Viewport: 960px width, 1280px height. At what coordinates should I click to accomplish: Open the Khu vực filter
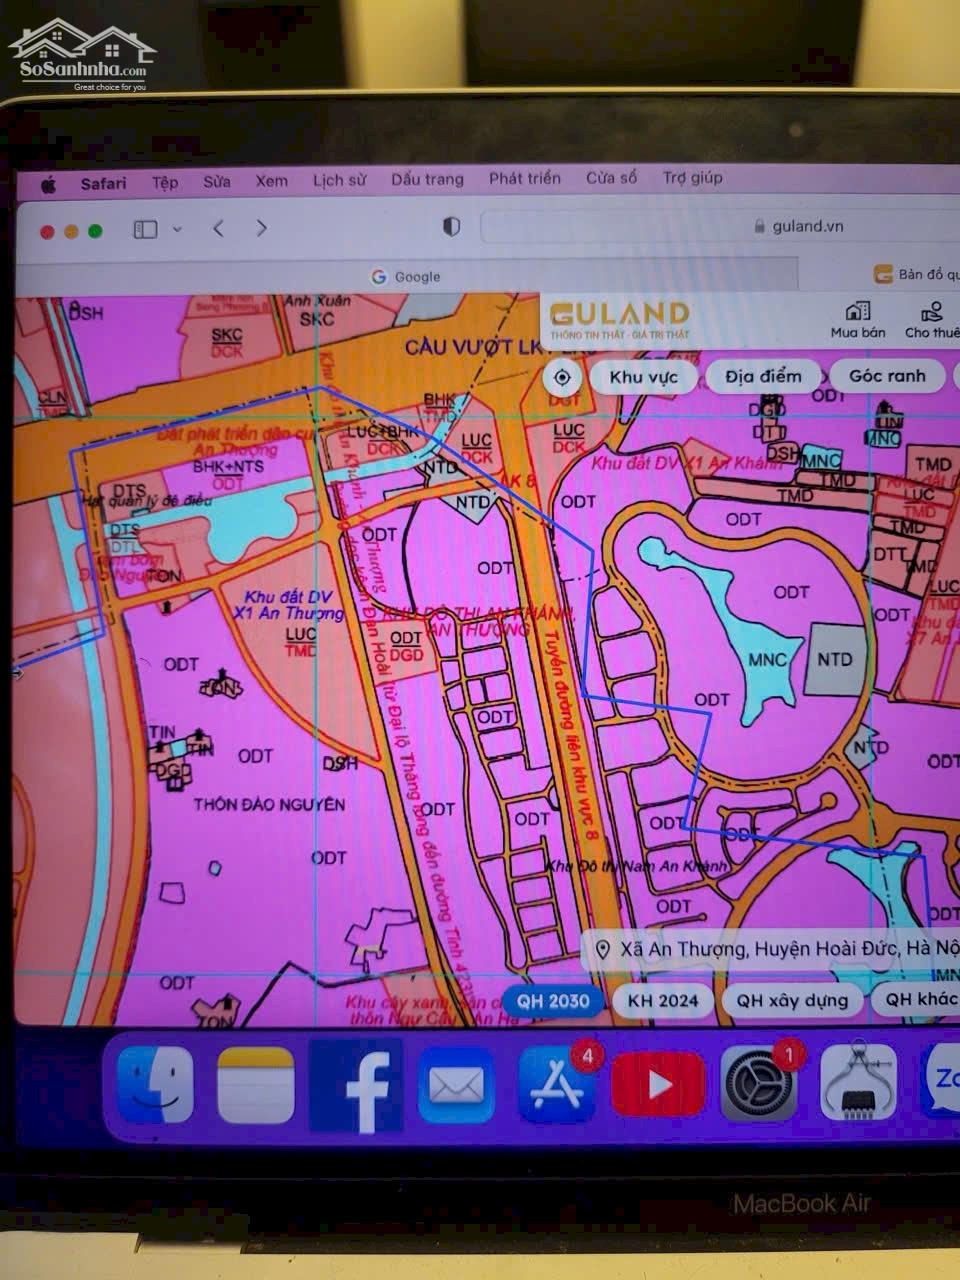pos(643,377)
